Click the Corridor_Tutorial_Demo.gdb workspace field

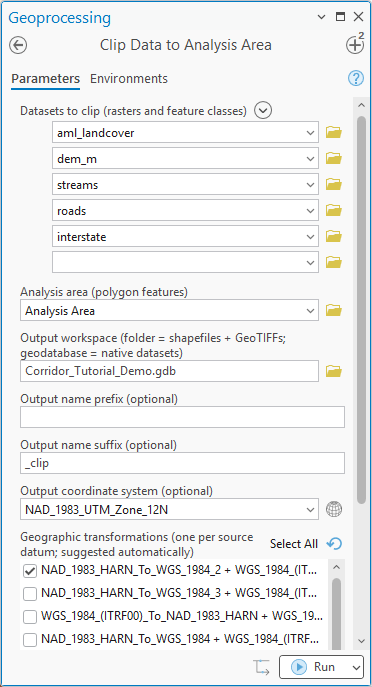pos(169,372)
